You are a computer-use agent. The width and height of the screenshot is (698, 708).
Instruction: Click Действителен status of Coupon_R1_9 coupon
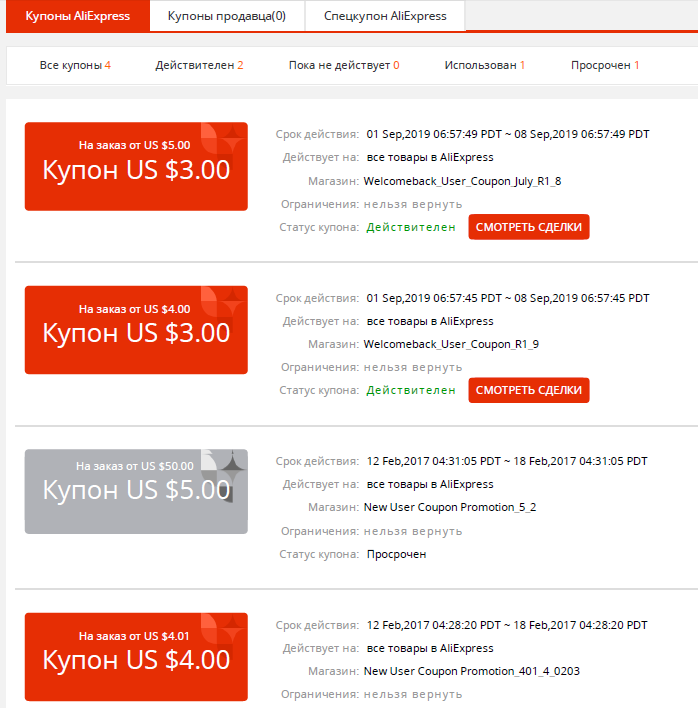coord(411,390)
